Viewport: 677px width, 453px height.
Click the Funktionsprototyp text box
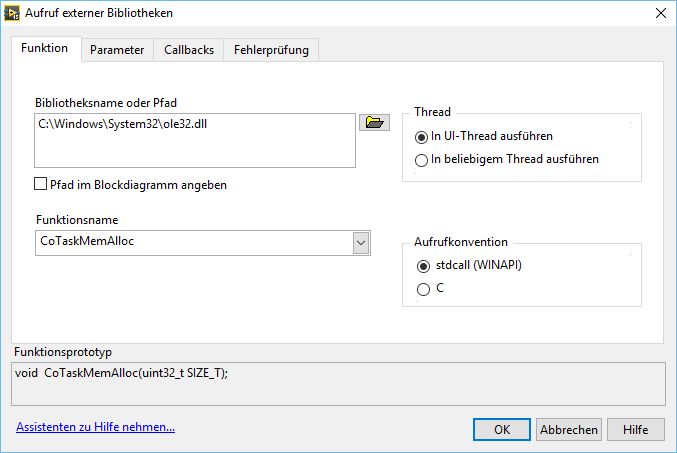[x=338, y=382]
